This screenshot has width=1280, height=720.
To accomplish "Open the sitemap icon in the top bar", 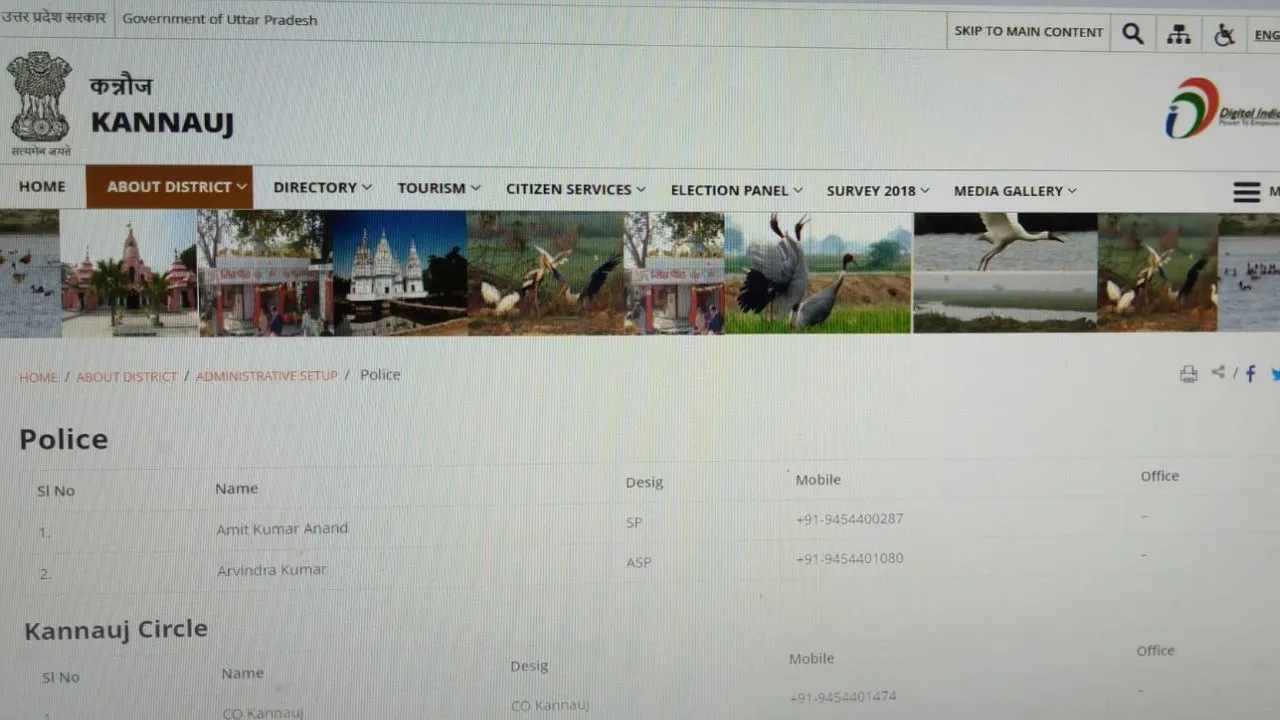I will [1179, 34].
